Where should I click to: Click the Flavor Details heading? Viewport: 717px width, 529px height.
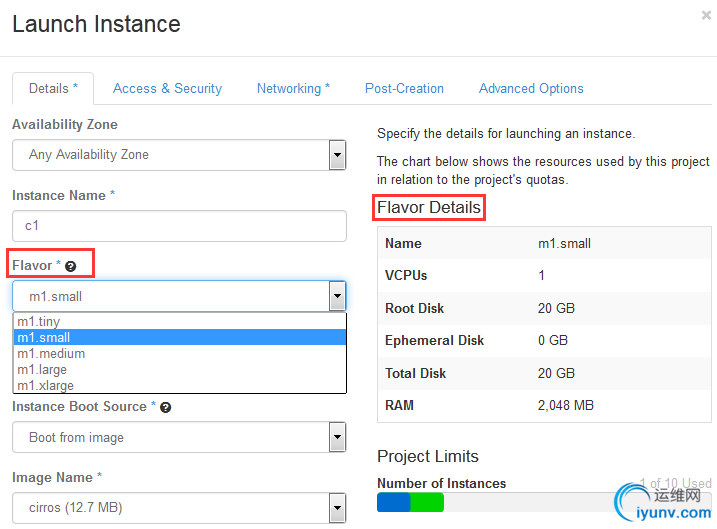(x=429, y=208)
